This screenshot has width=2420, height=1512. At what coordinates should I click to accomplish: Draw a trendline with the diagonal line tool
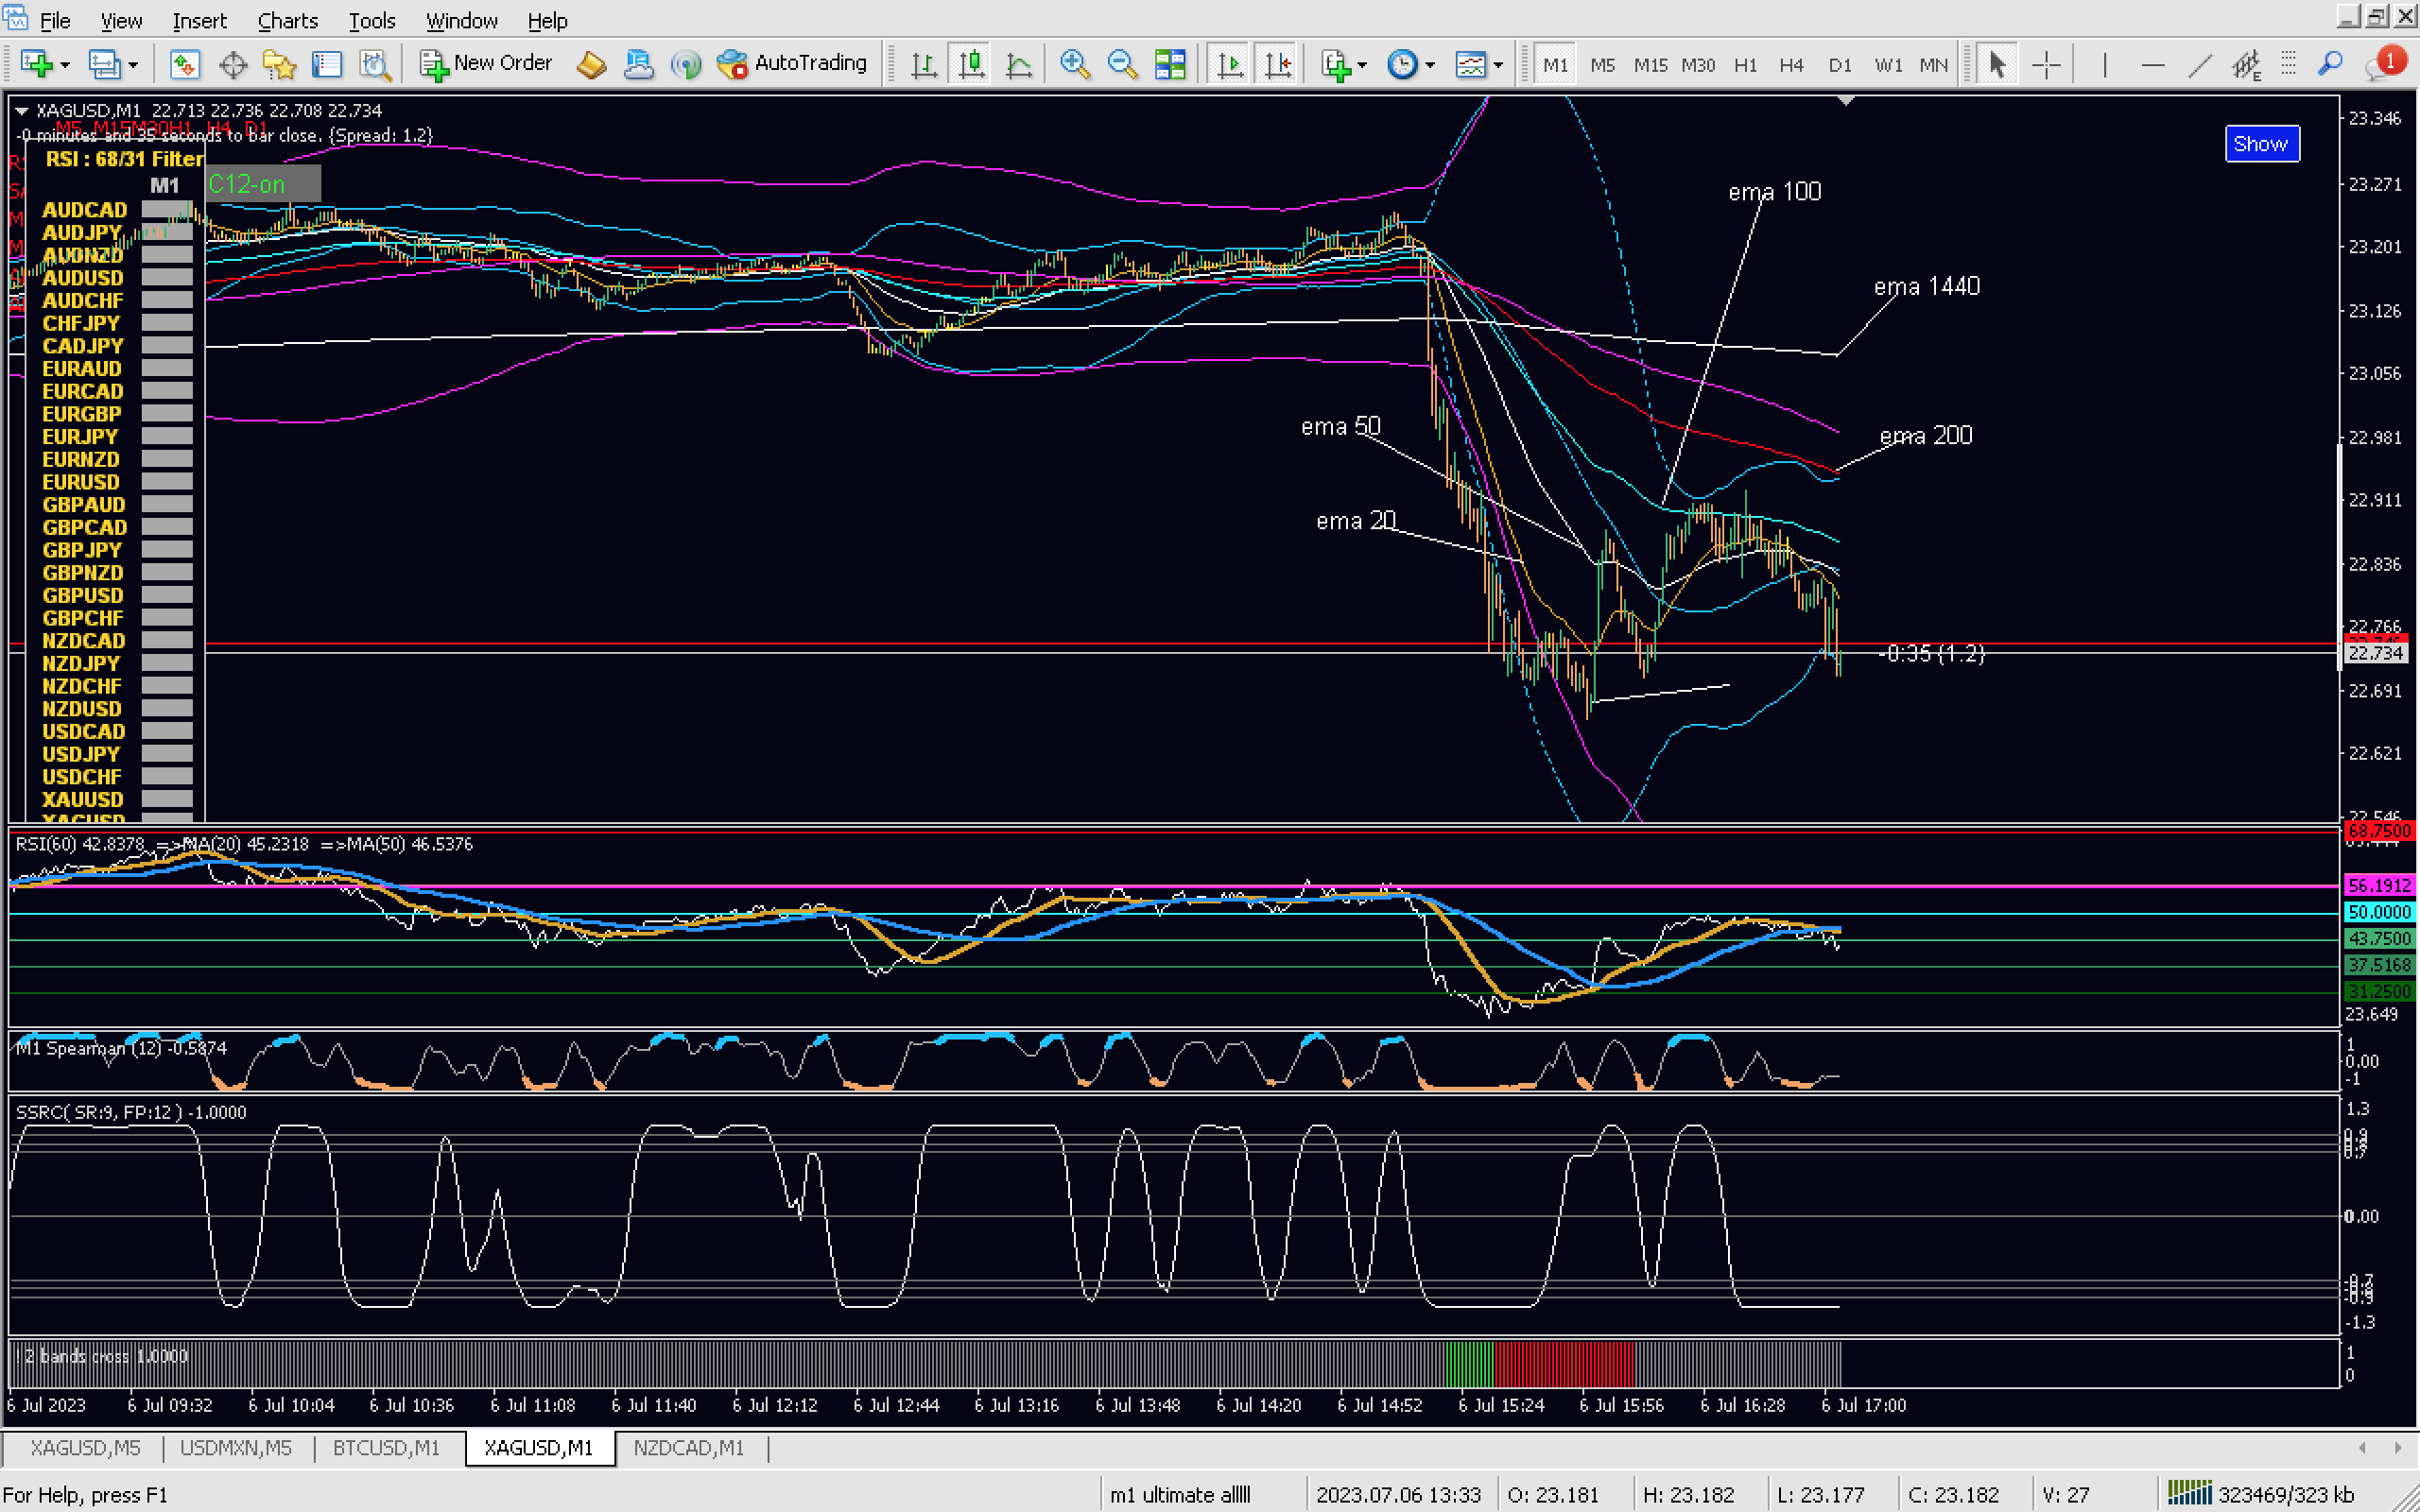2199,65
